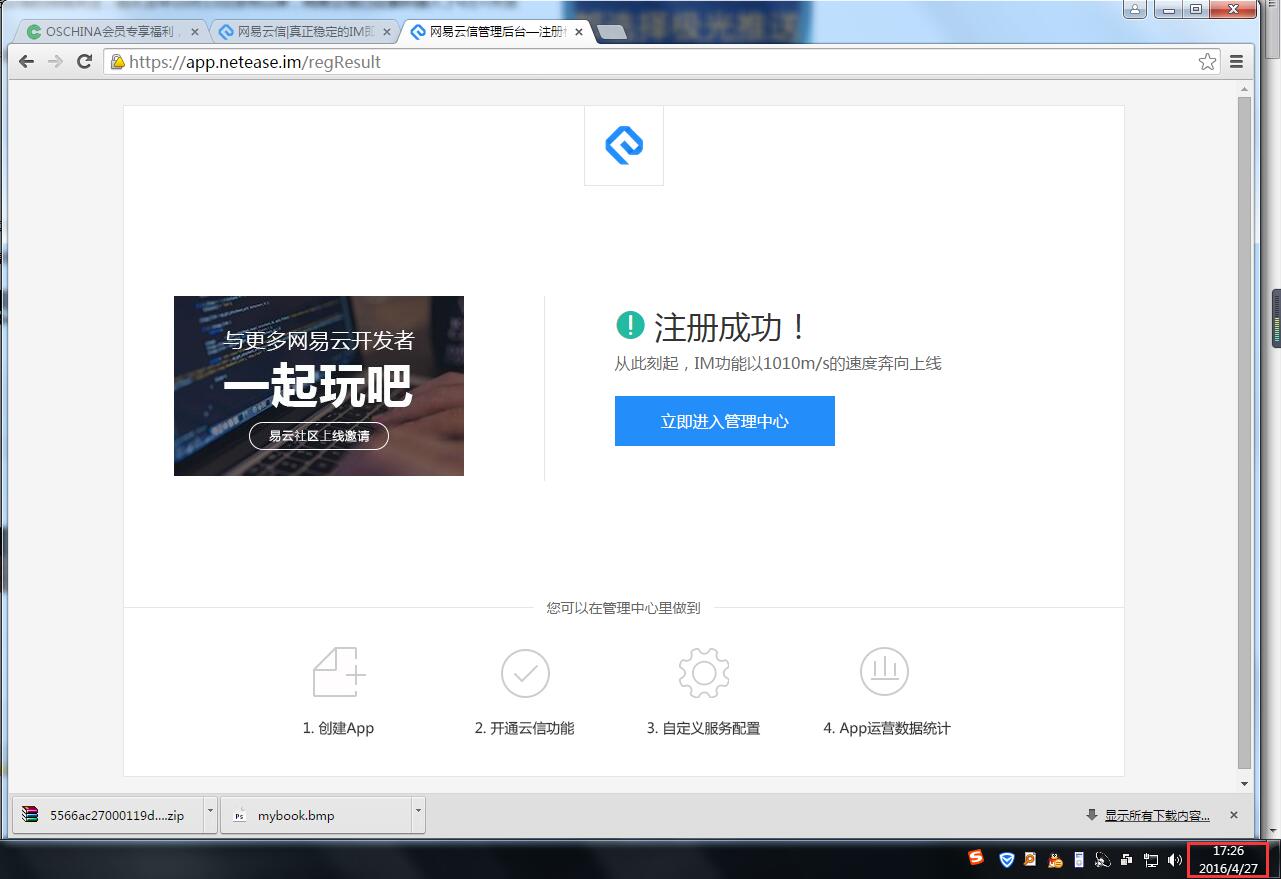Click 显示所有下载内容 link

pyautogui.click(x=1157, y=815)
